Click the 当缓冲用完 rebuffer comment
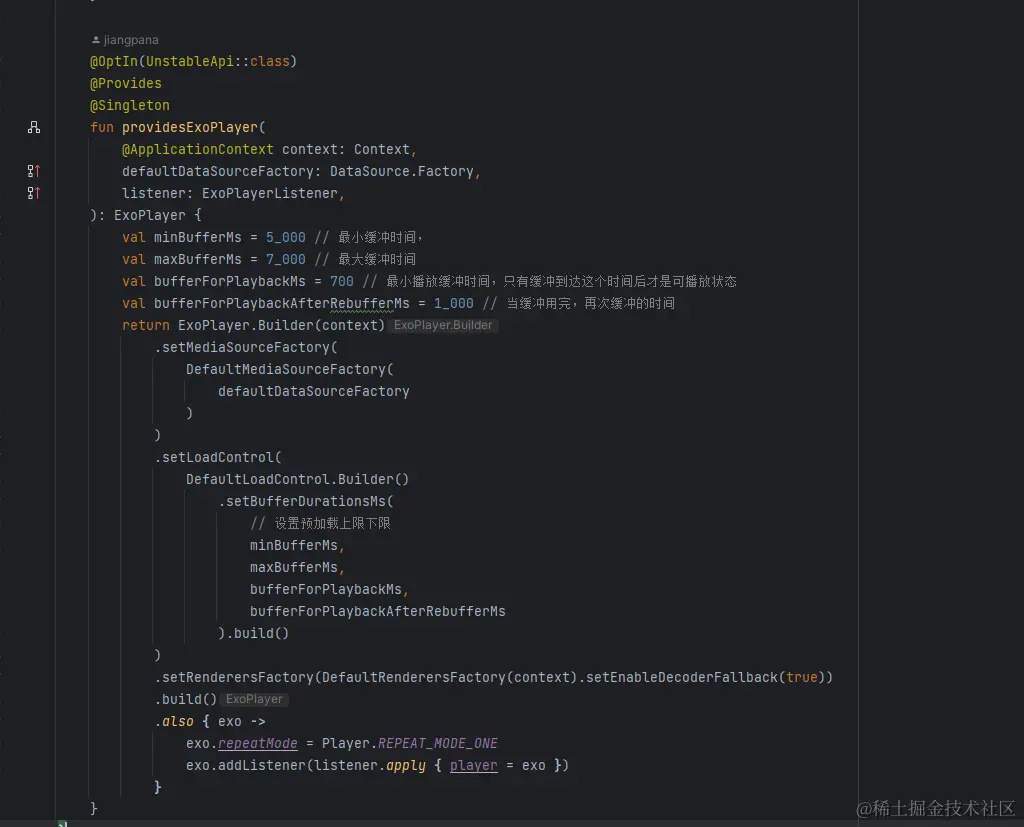Viewport: 1024px width, 827px height. (x=579, y=303)
